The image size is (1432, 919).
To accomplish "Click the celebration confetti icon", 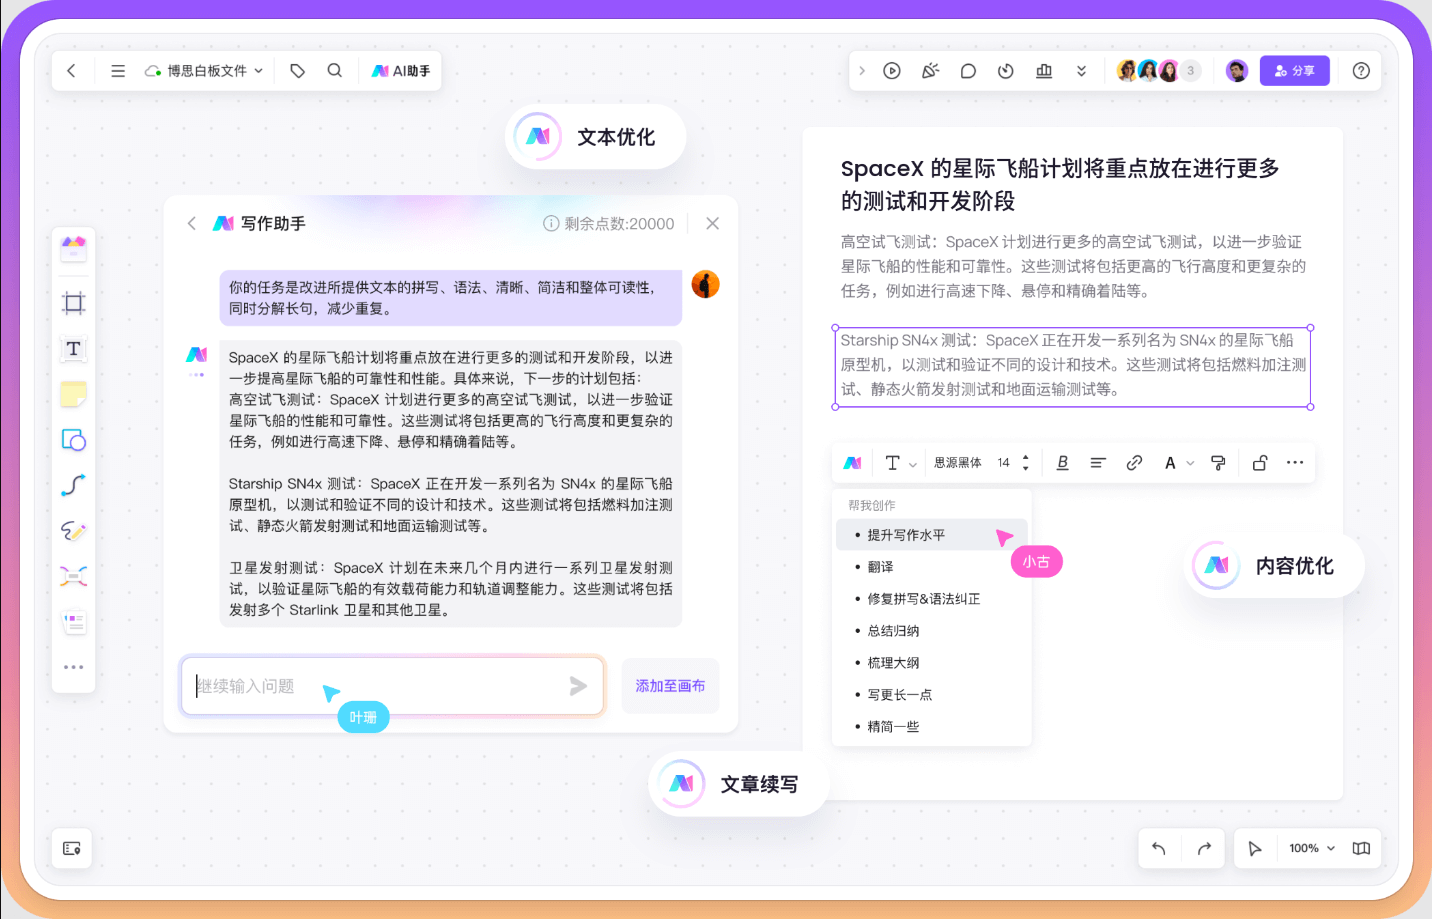I will pyautogui.click(x=930, y=71).
